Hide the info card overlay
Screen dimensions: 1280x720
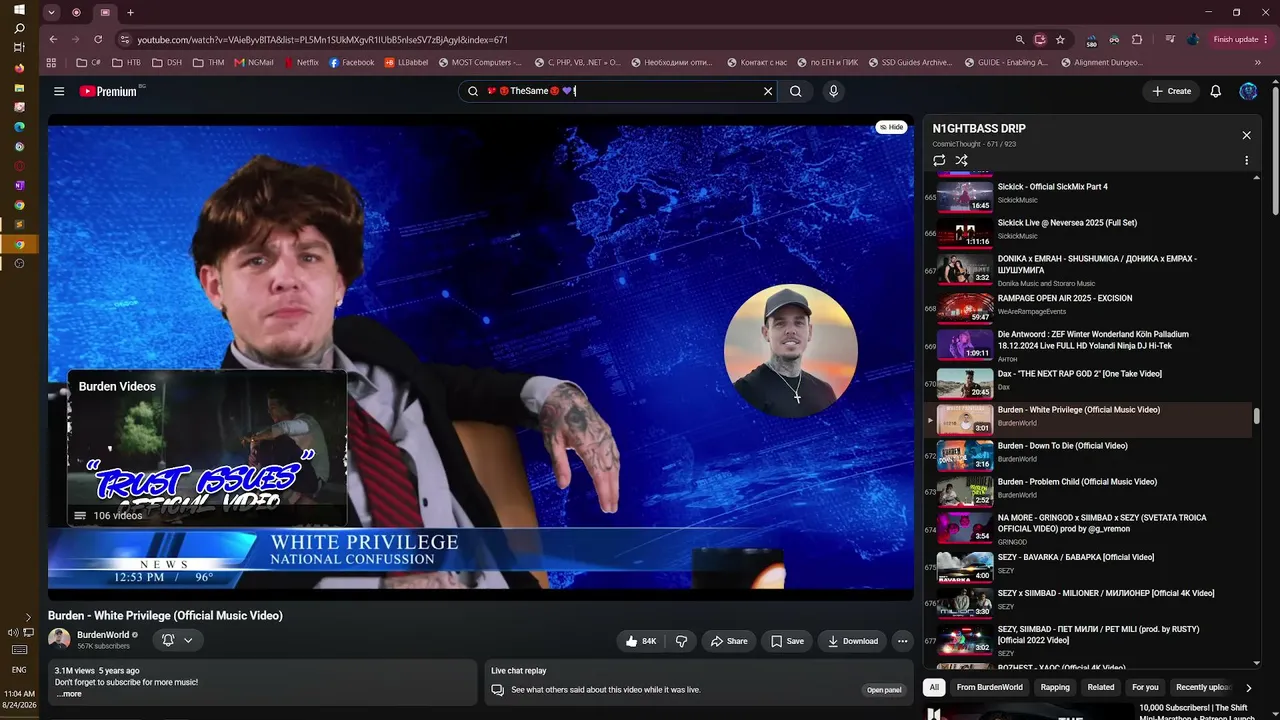point(891,127)
